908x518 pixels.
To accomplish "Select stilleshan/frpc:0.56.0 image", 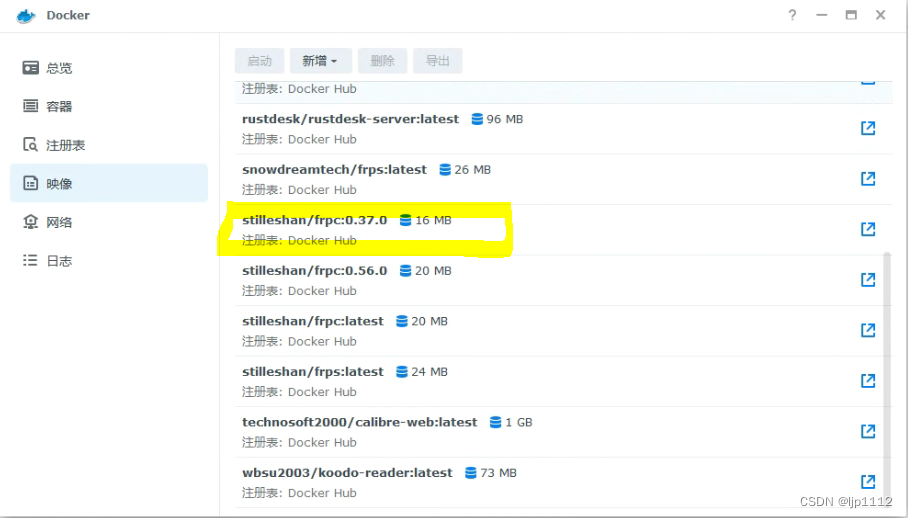I will tap(563, 280).
